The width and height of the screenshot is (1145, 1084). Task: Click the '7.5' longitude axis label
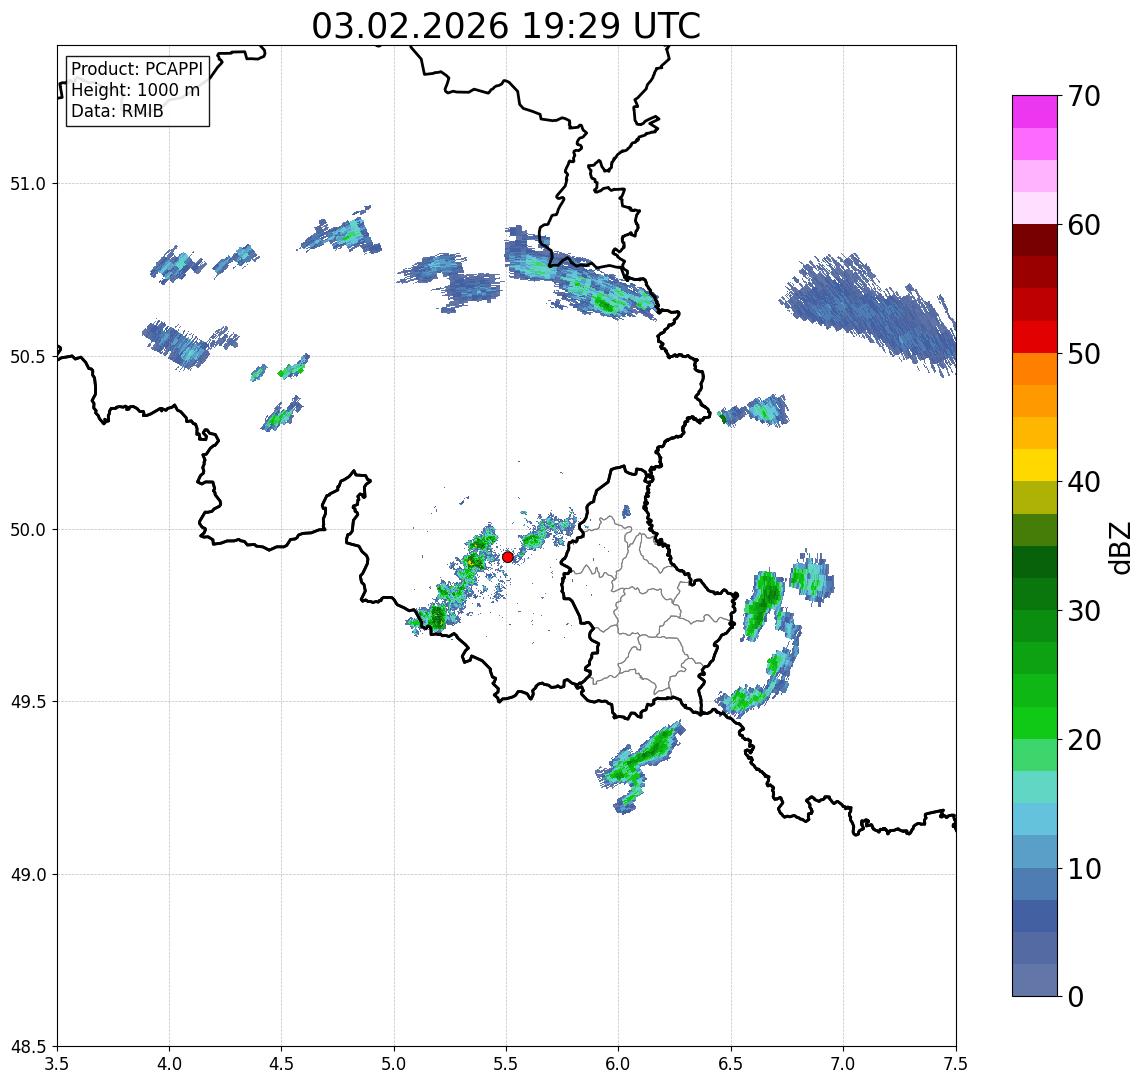pos(956,1064)
